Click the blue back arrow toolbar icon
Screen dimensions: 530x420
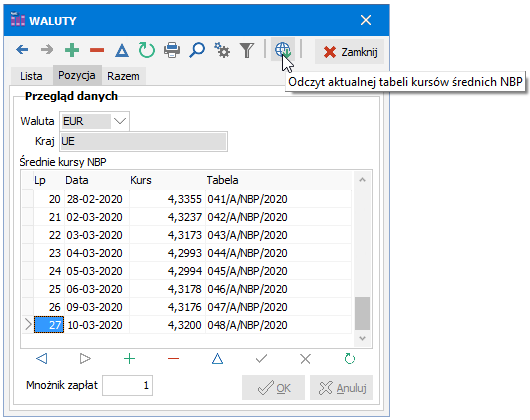pyautogui.click(x=22, y=50)
